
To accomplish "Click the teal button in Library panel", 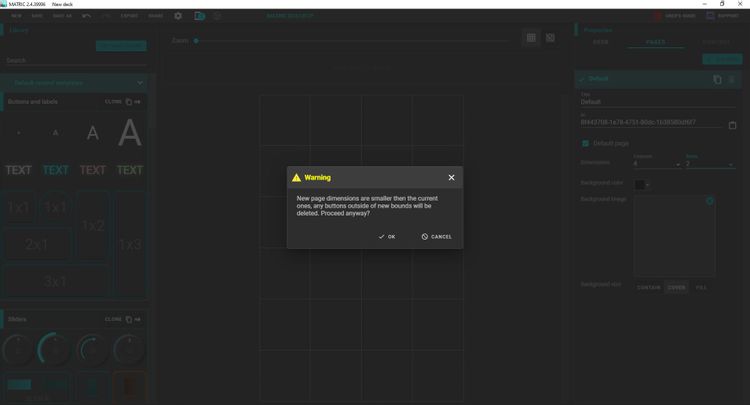I will 121,46.
